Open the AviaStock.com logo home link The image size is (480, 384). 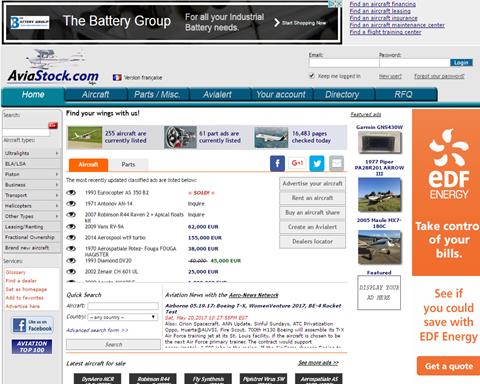(x=53, y=67)
